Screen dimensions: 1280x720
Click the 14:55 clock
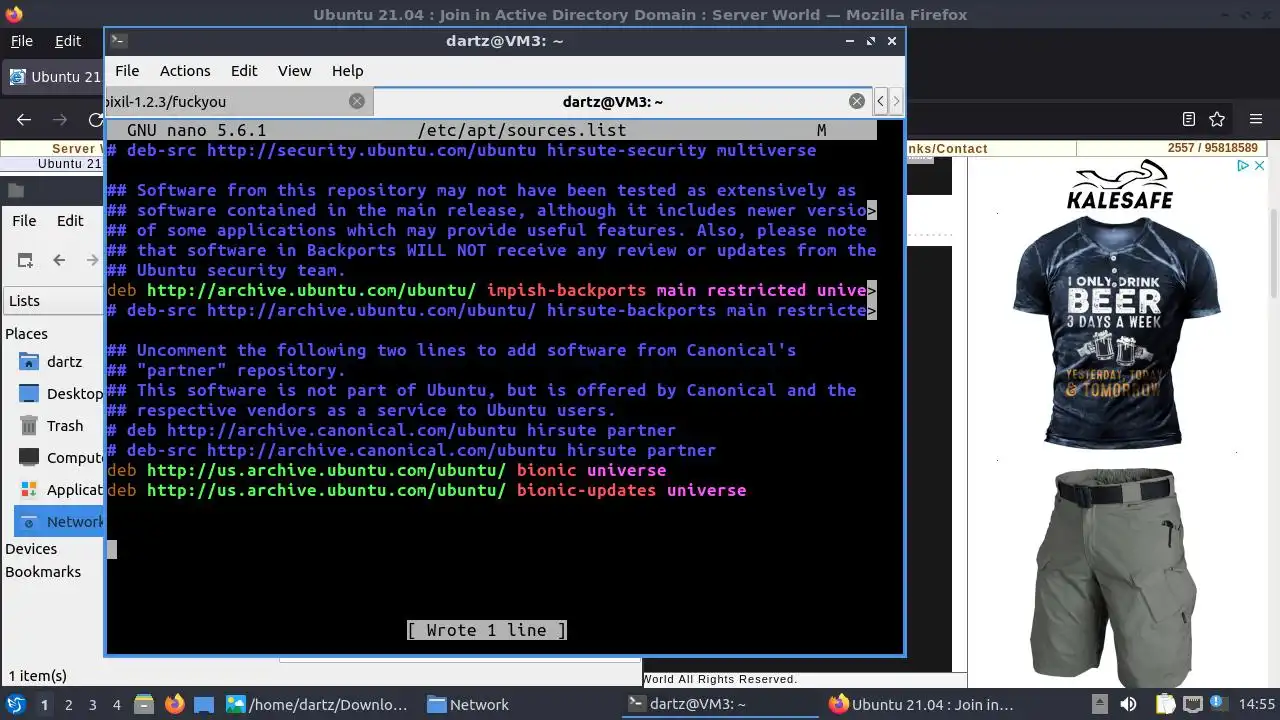[1257, 704]
